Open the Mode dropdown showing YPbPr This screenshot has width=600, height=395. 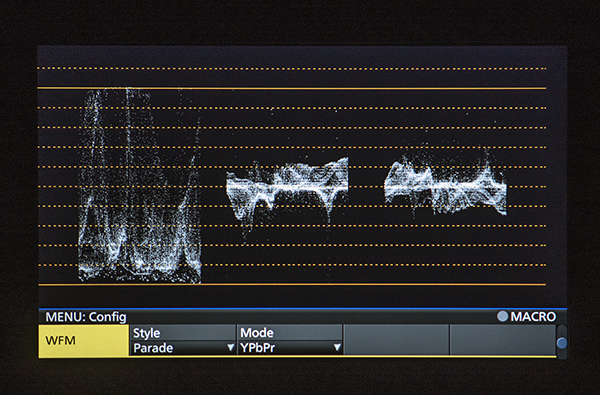click(x=290, y=348)
